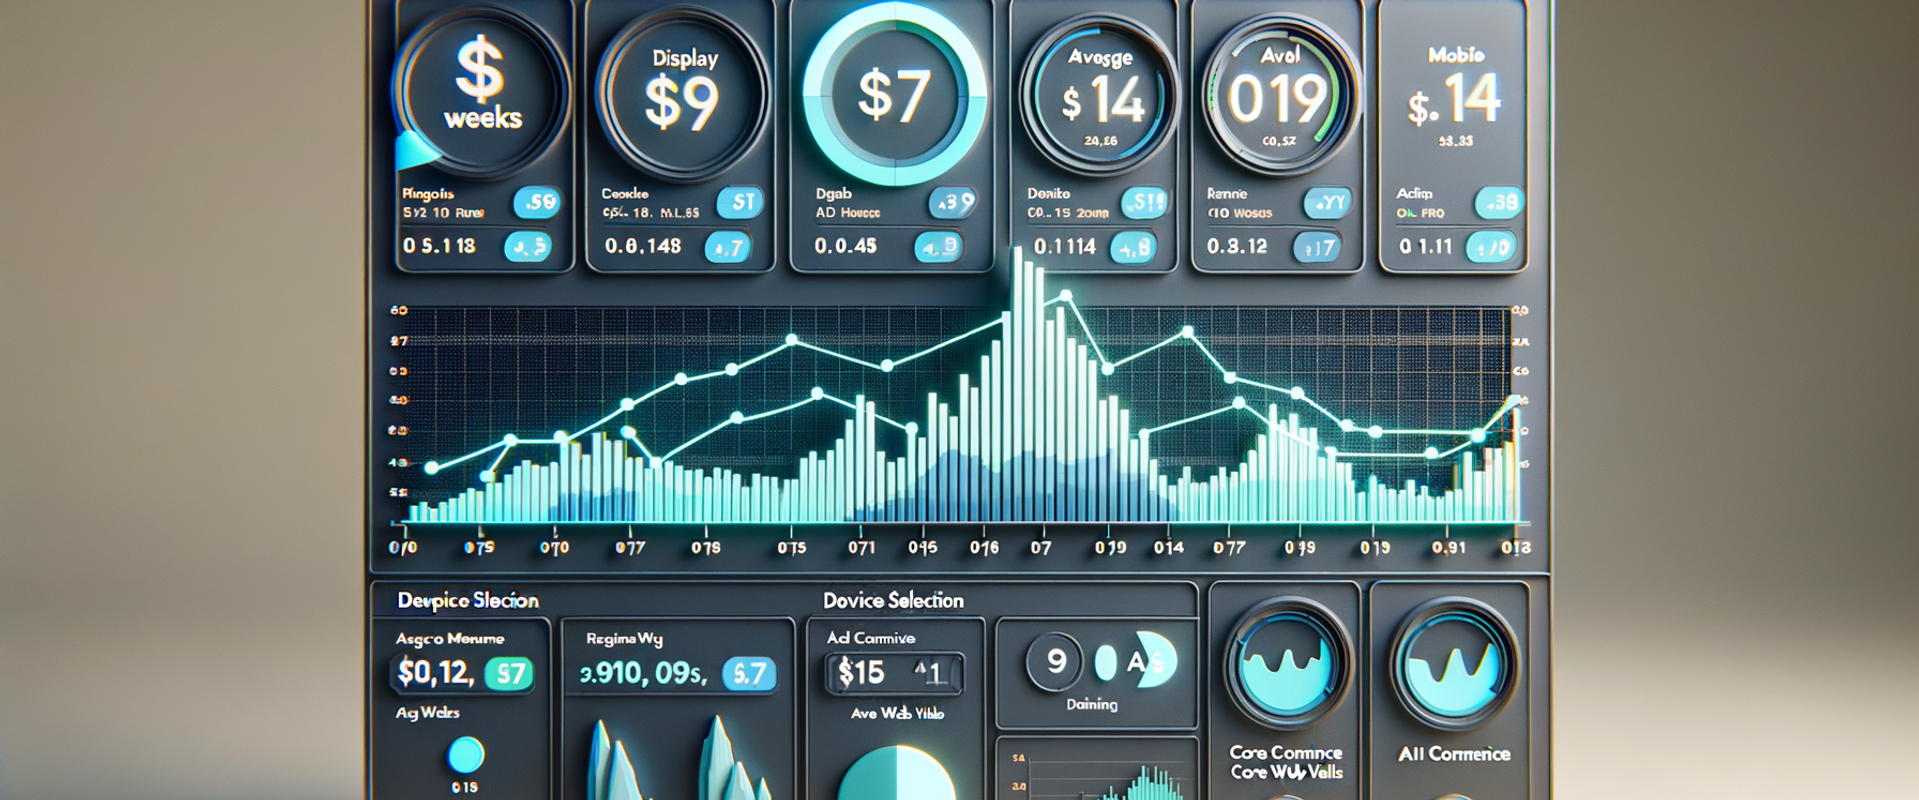Click the blue badge next to 0 5.1 18
Image resolution: width=1919 pixels, height=800 pixels.
527,247
